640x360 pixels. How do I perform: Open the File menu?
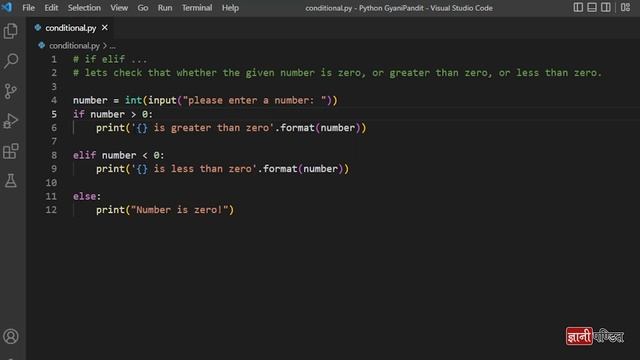click(x=28, y=8)
